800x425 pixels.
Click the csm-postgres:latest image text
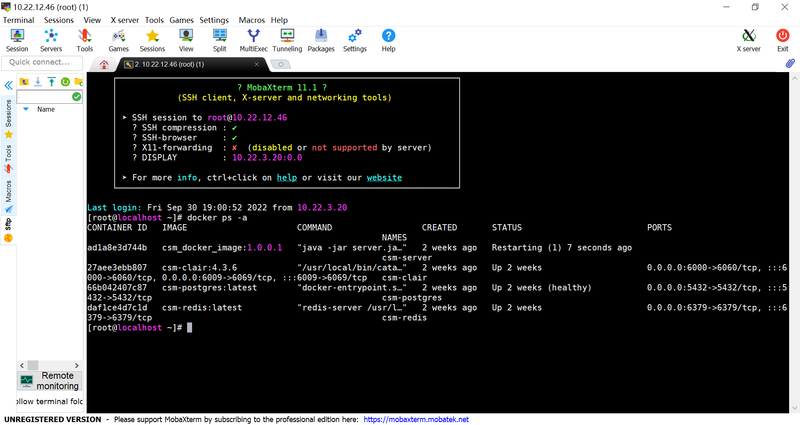(x=209, y=287)
